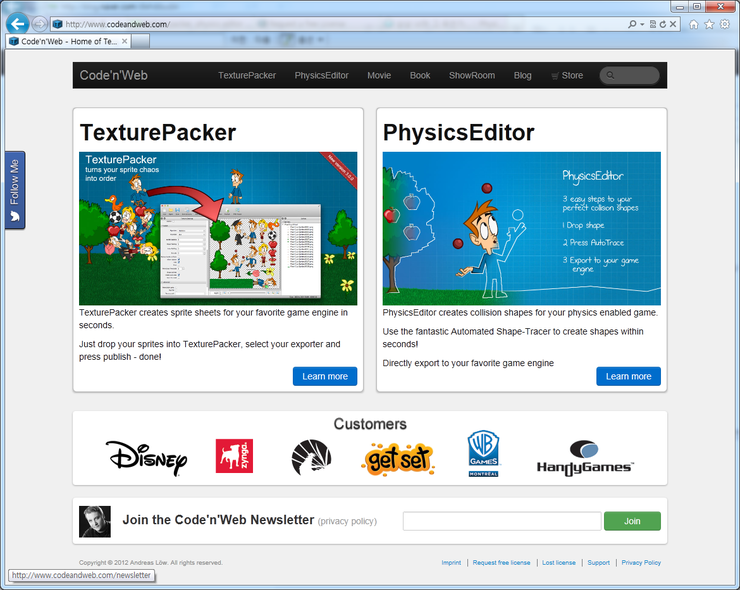Open the Privacy Policy footer link

(x=641, y=563)
